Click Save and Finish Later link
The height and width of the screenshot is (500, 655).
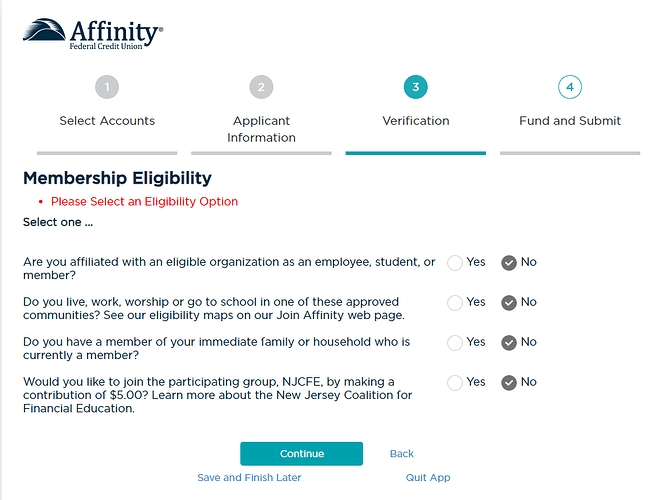click(x=249, y=478)
